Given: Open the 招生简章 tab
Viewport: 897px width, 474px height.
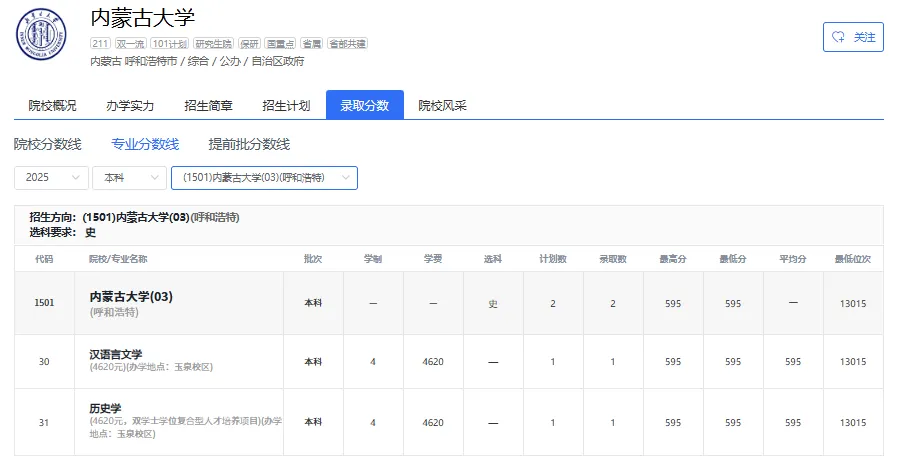Looking at the screenshot, I should tap(208, 105).
